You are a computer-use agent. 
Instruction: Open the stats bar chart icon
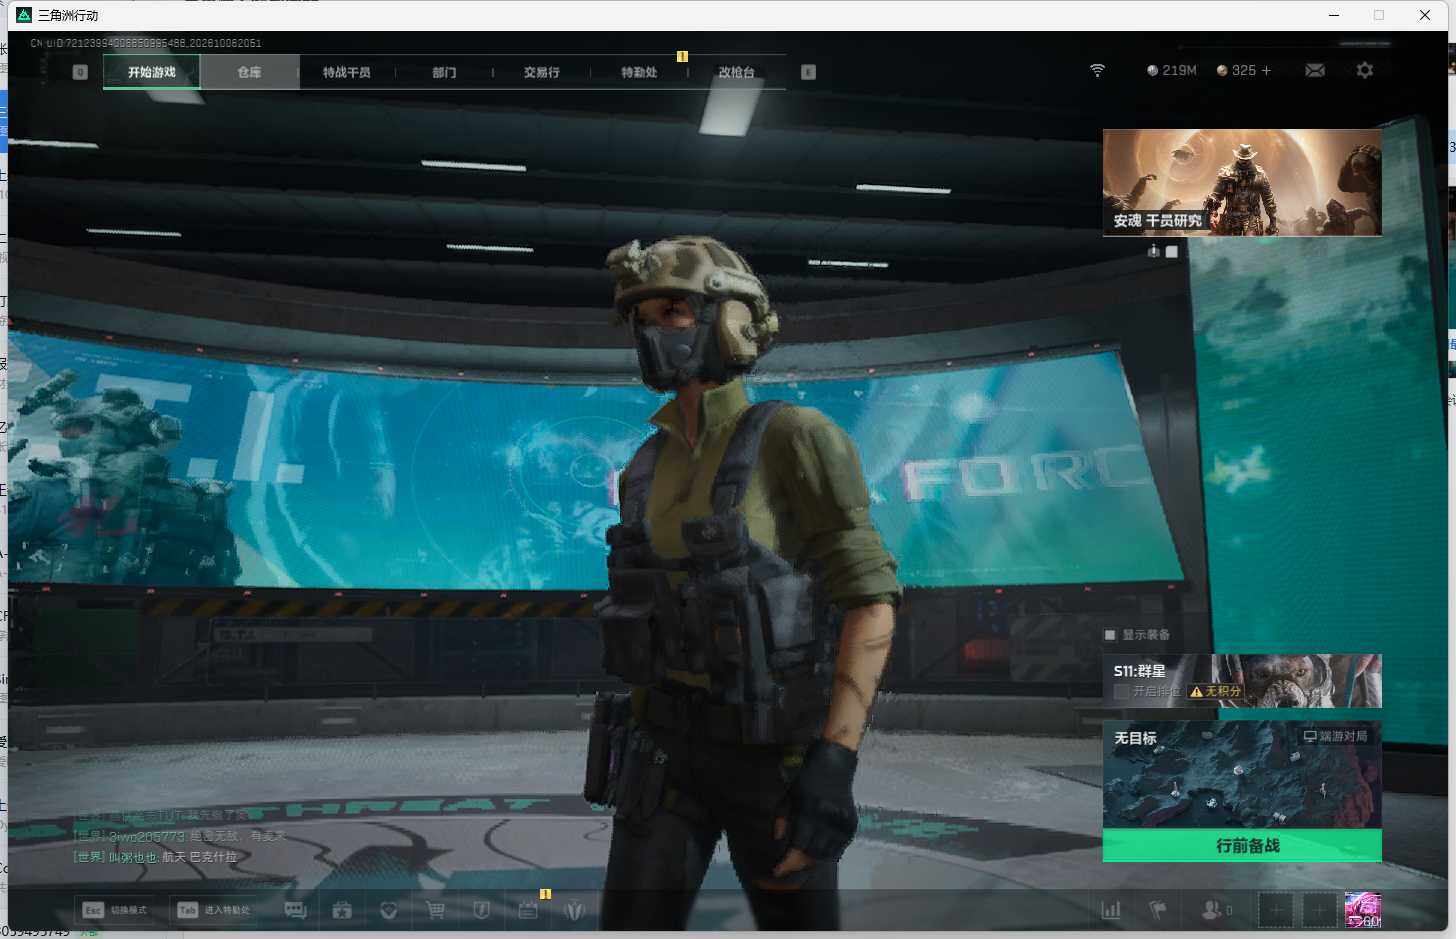tap(1110, 910)
